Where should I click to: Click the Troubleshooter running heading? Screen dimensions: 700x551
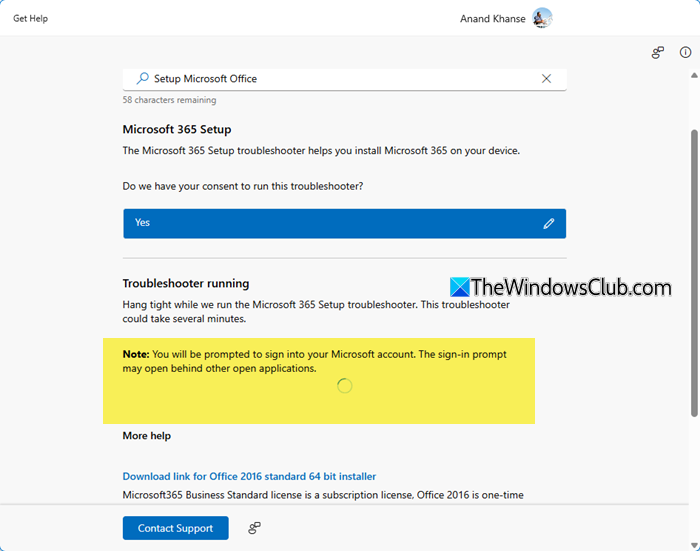[x=186, y=284]
